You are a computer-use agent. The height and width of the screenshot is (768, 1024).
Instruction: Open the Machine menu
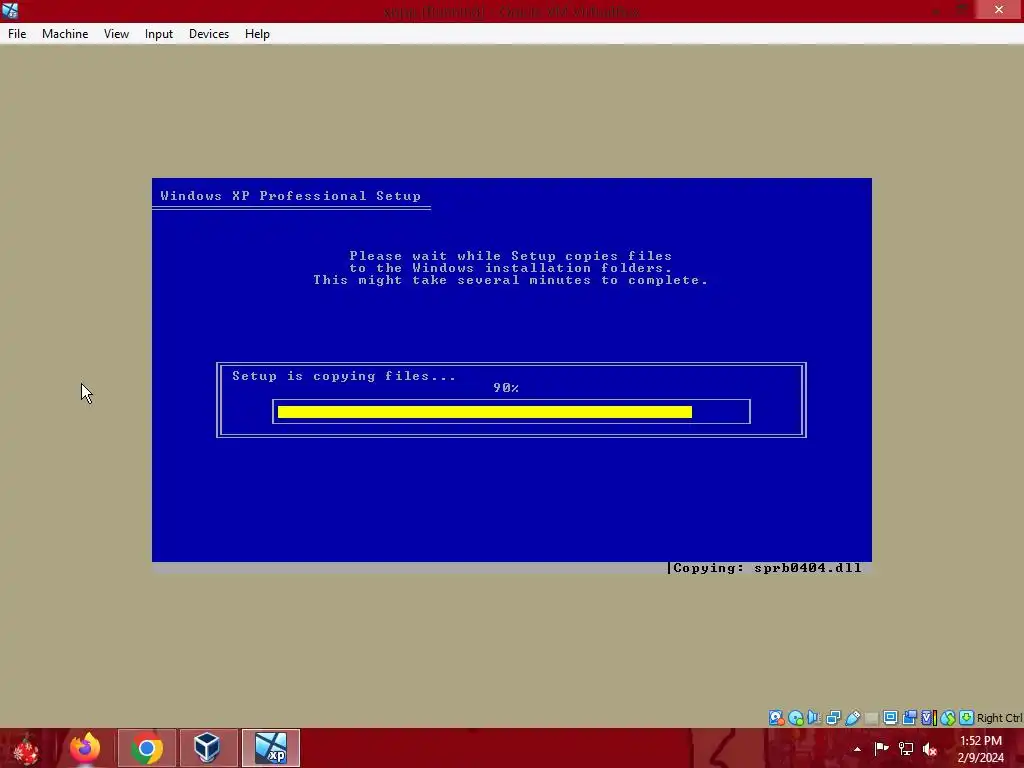click(65, 34)
